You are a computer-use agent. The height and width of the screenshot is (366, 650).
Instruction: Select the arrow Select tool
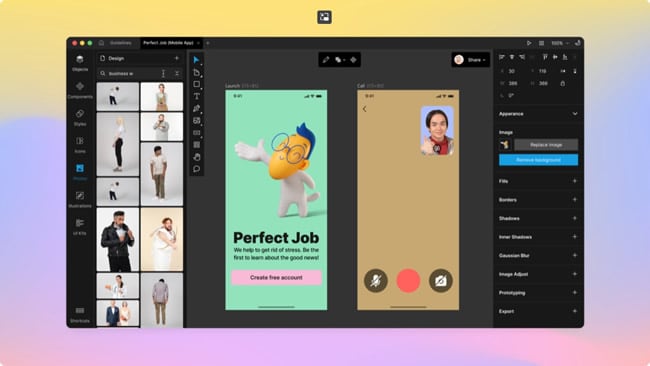(196, 60)
